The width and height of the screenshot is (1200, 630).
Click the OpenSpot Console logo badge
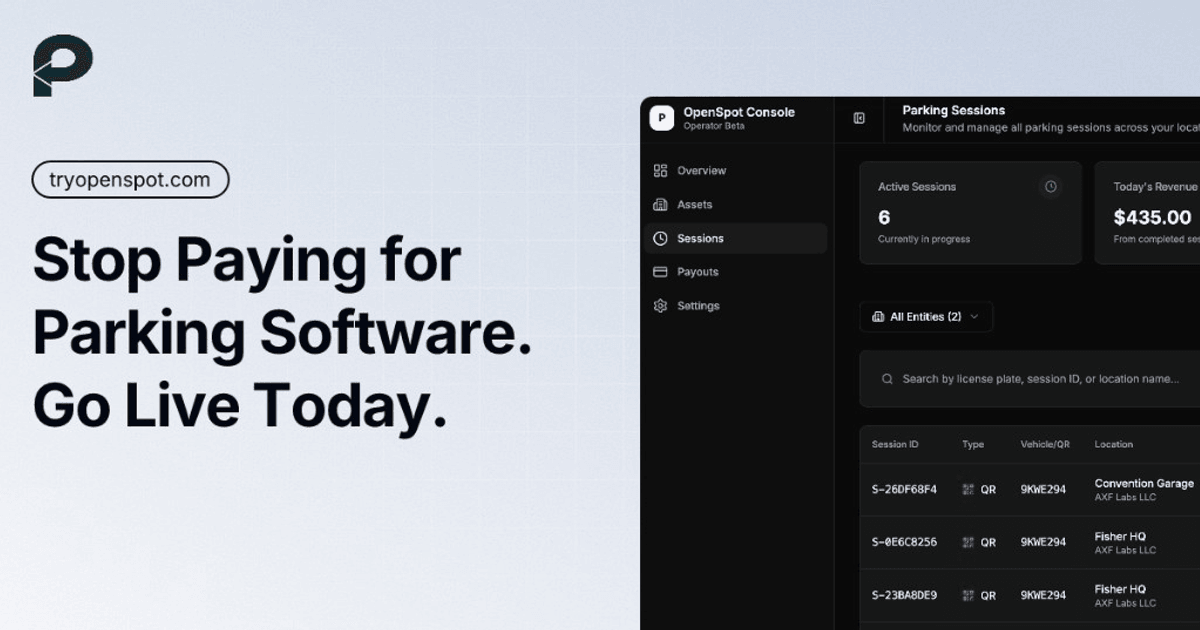point(661,118)
